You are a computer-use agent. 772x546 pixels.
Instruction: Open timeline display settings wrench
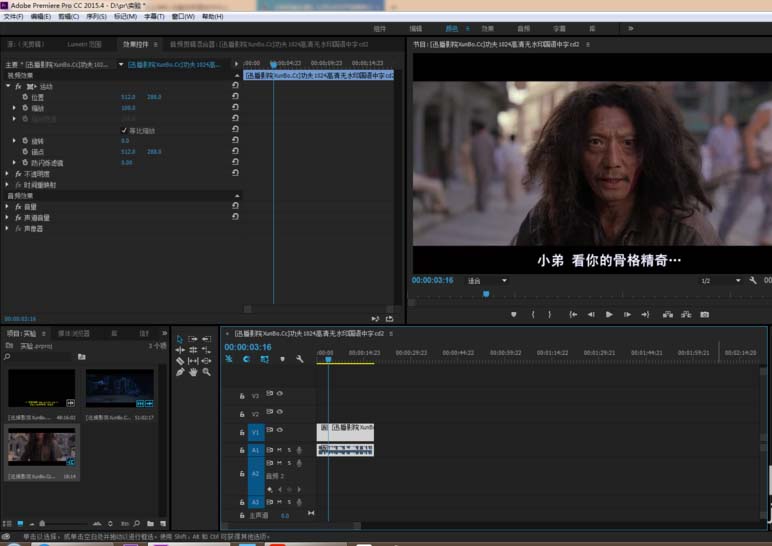[299, 359]
